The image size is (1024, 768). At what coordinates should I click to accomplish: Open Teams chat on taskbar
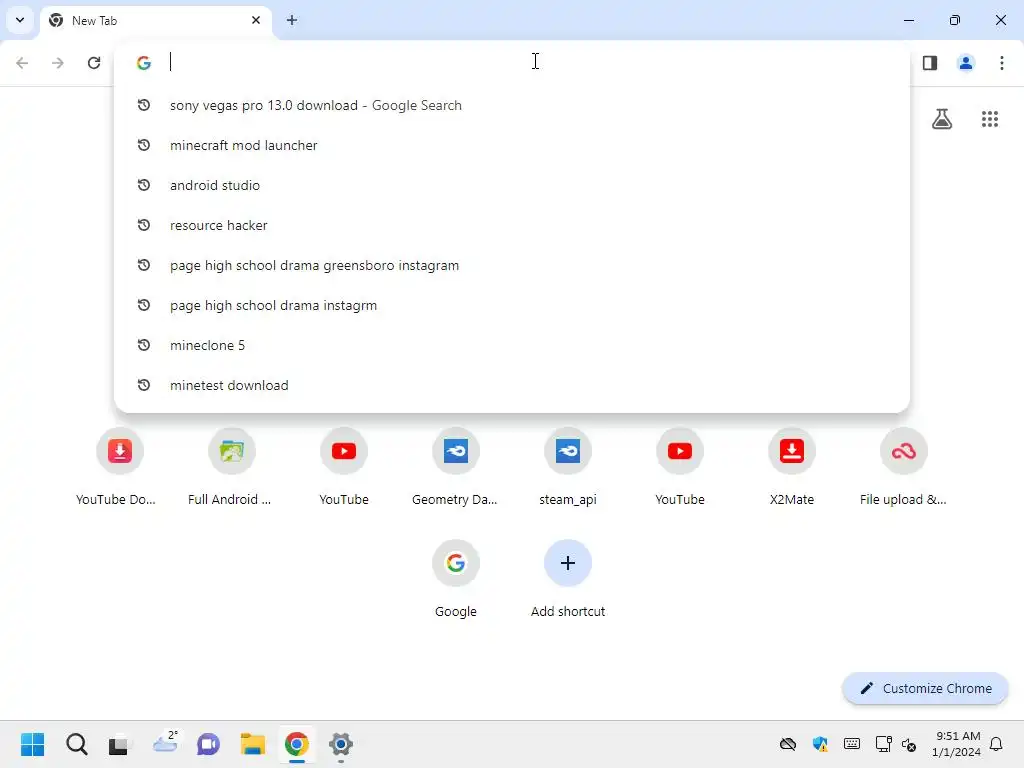(x=208, y=744)
